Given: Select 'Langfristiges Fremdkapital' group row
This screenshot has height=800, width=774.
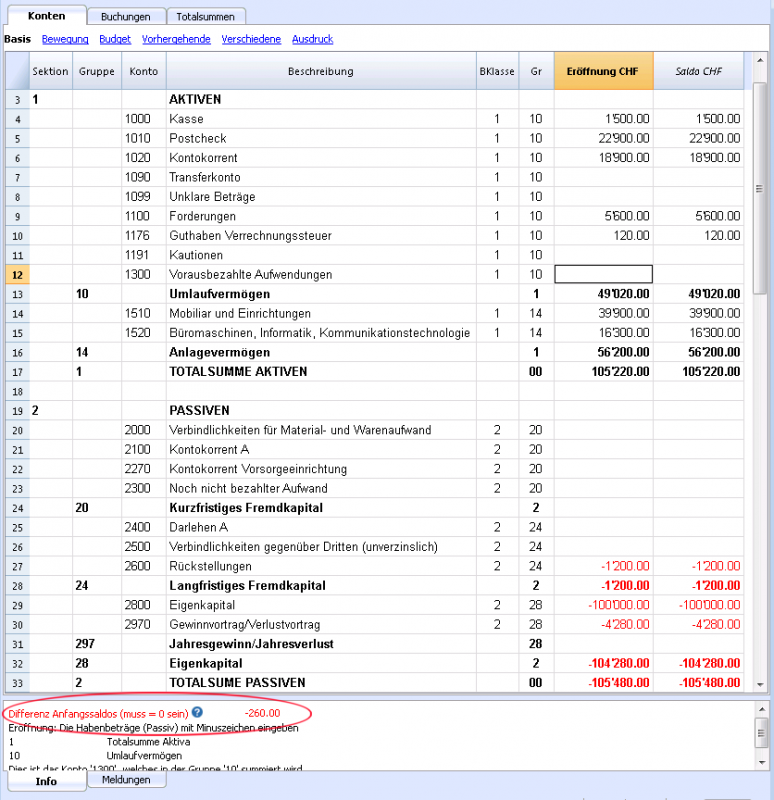Looking at the screenshot, I should click(321, 585).
